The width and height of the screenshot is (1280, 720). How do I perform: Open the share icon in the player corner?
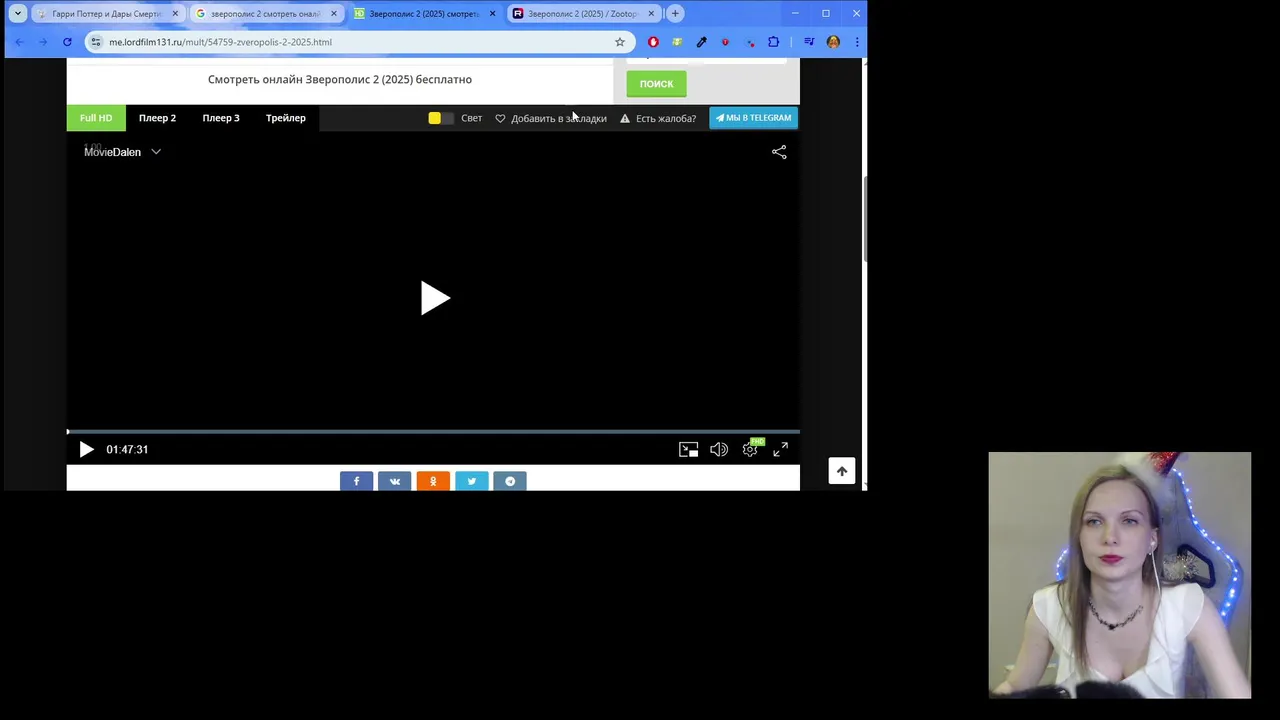pos(779,152)
